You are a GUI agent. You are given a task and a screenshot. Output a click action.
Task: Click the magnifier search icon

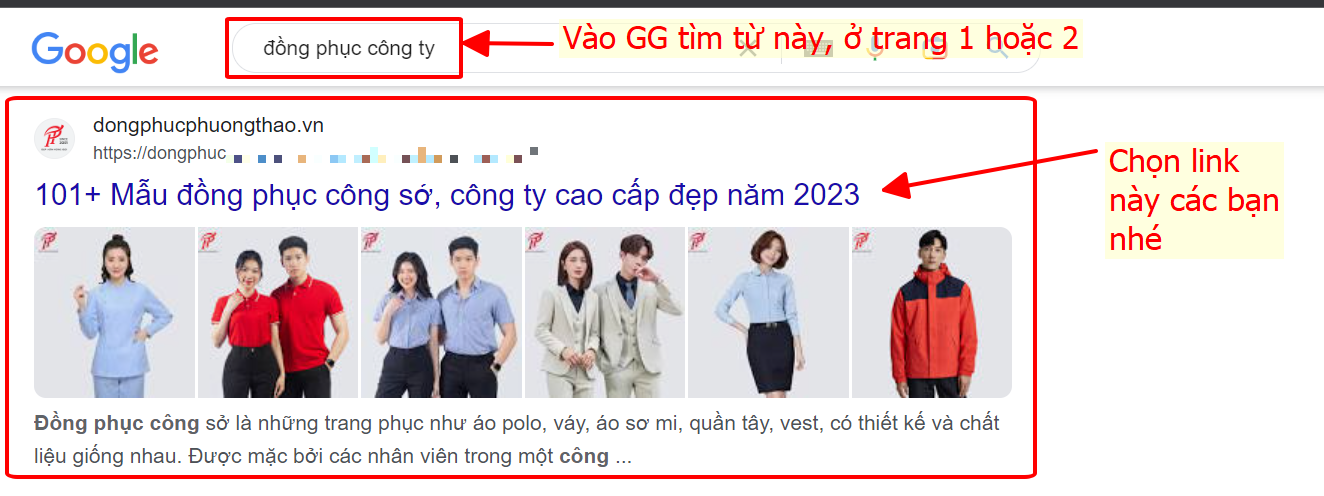point(997,47)
